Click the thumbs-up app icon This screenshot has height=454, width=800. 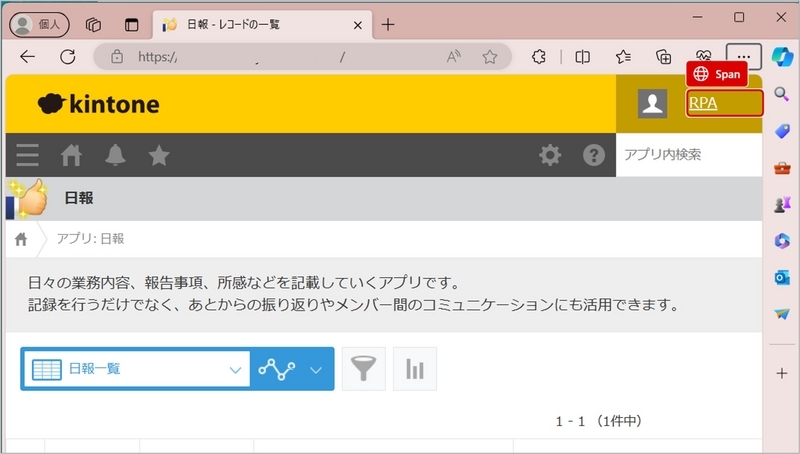[x=27, y=198]
